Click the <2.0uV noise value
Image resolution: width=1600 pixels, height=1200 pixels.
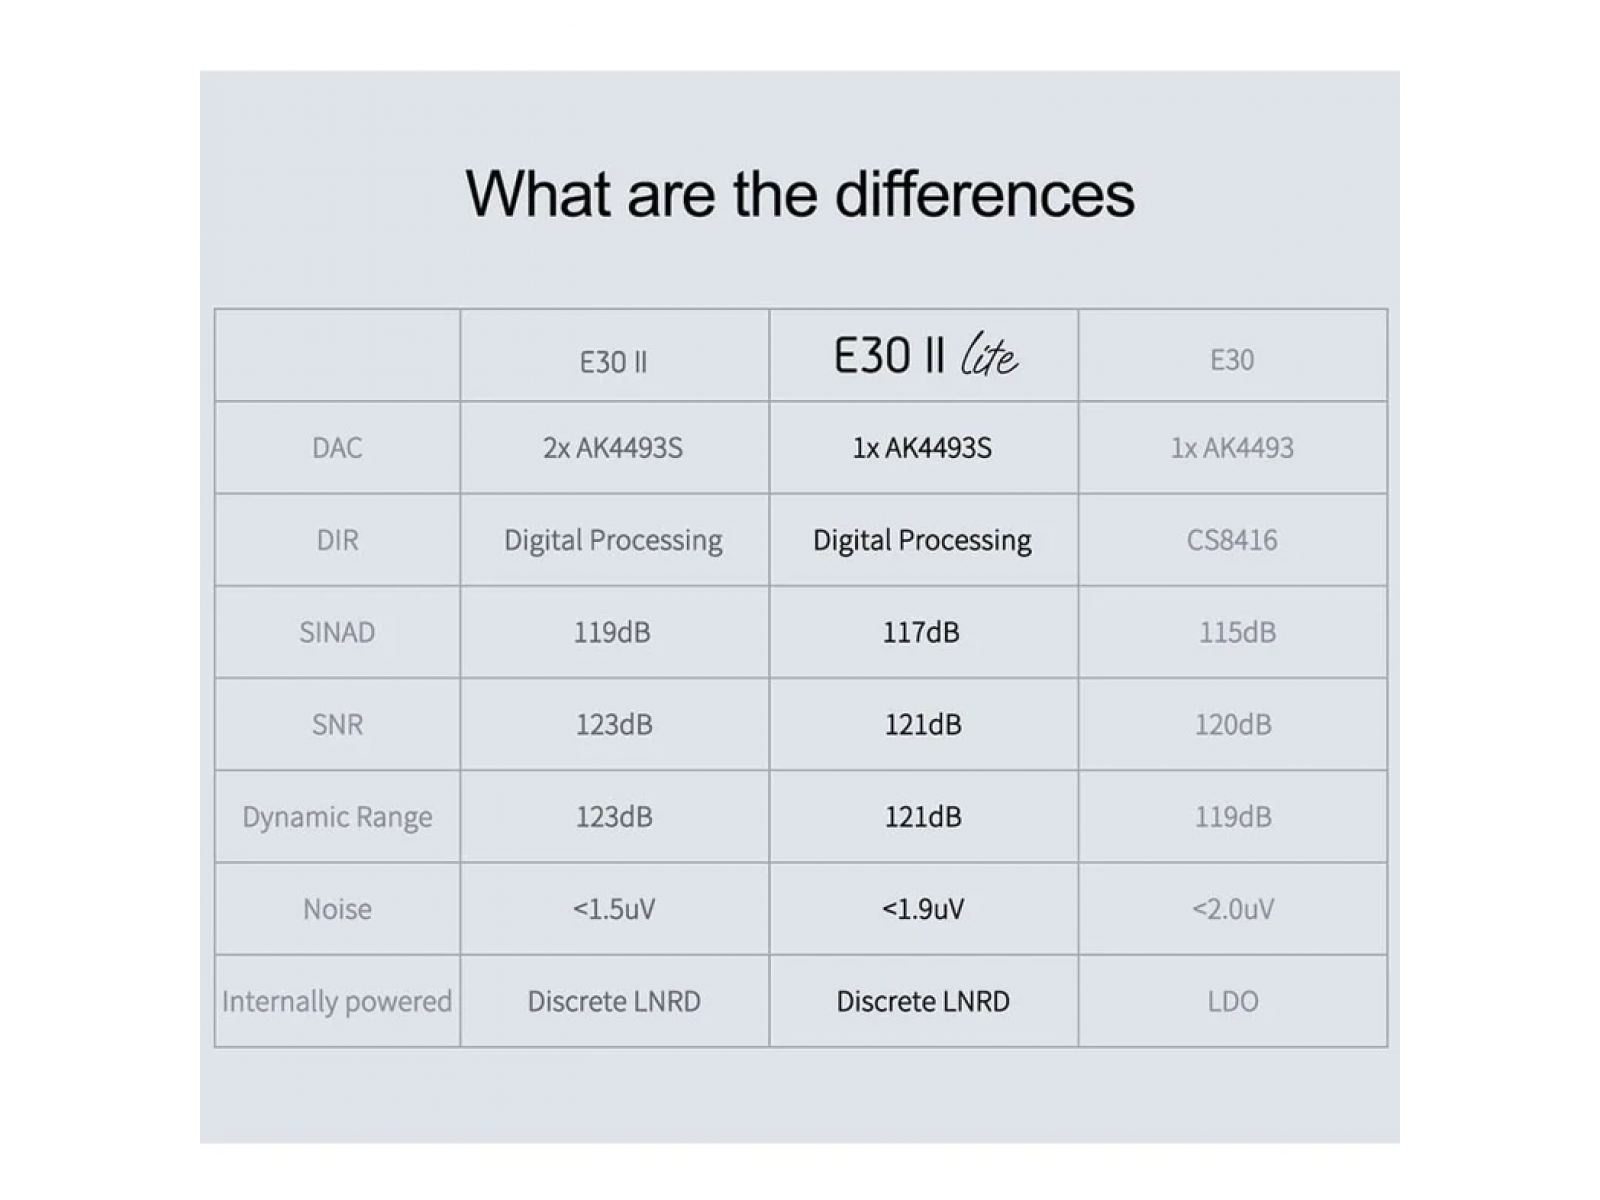[x=1233, y=909]
